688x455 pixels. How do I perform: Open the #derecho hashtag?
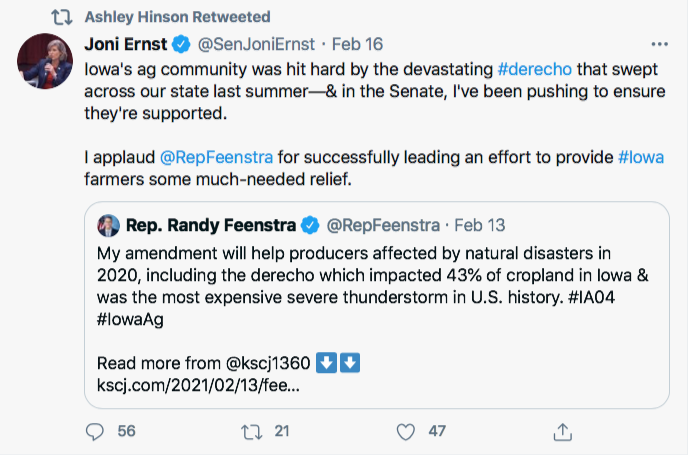(535, 69)
